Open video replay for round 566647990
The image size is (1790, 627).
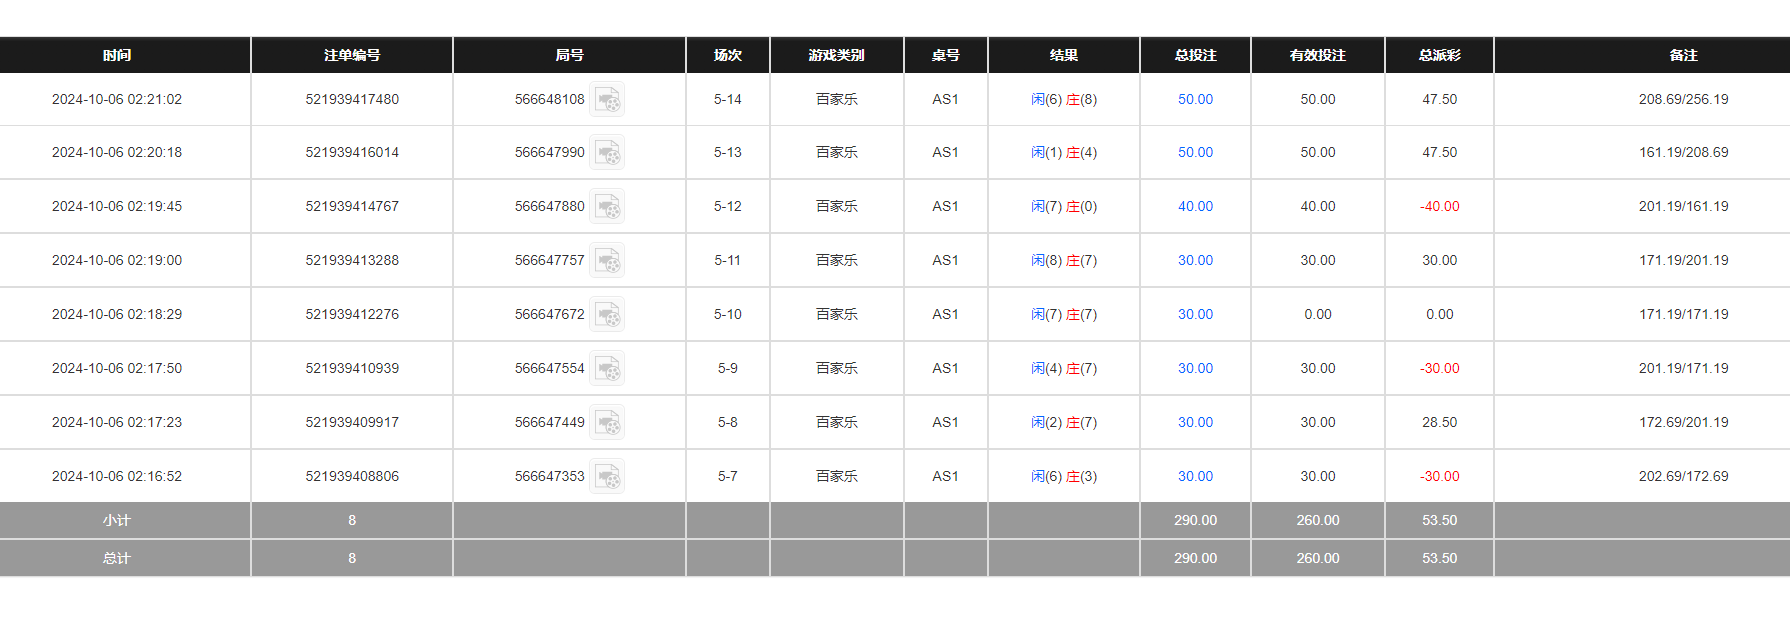tap(607, 153)
